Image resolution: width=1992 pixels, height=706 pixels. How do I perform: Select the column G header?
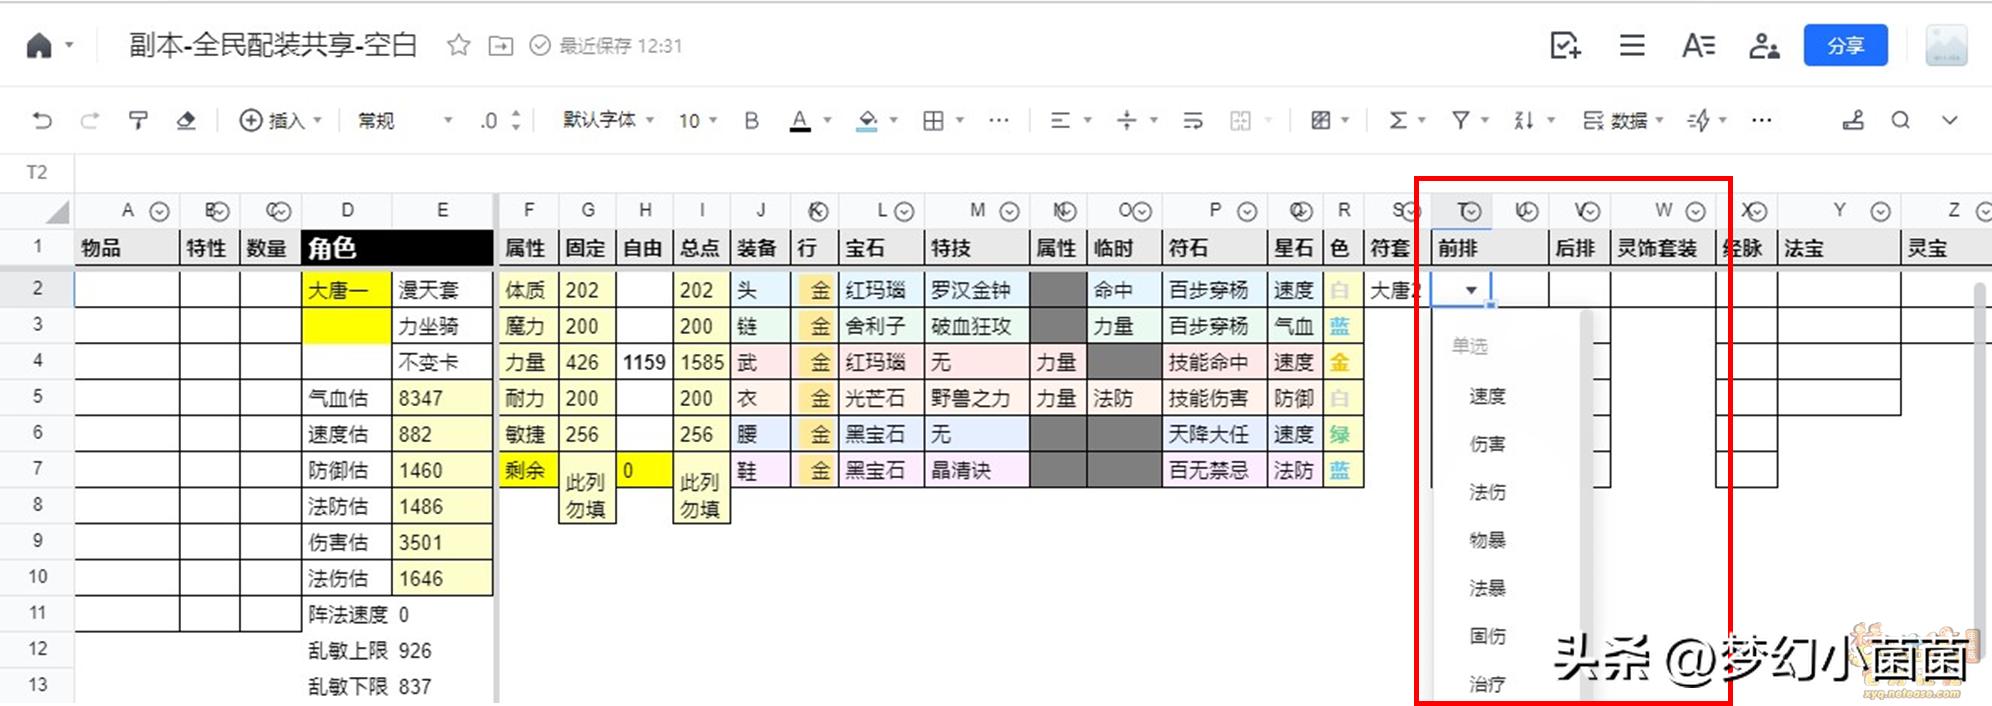588,210
